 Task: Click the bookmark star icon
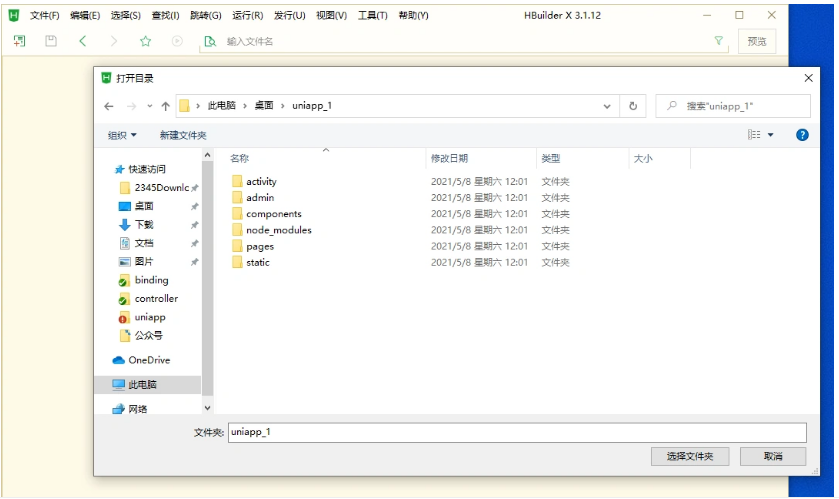pos(145,41)
